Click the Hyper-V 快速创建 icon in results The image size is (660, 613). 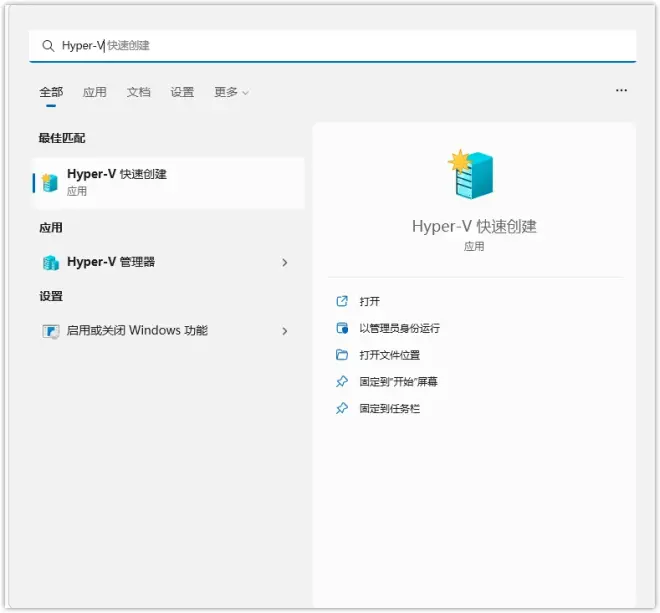50,183
